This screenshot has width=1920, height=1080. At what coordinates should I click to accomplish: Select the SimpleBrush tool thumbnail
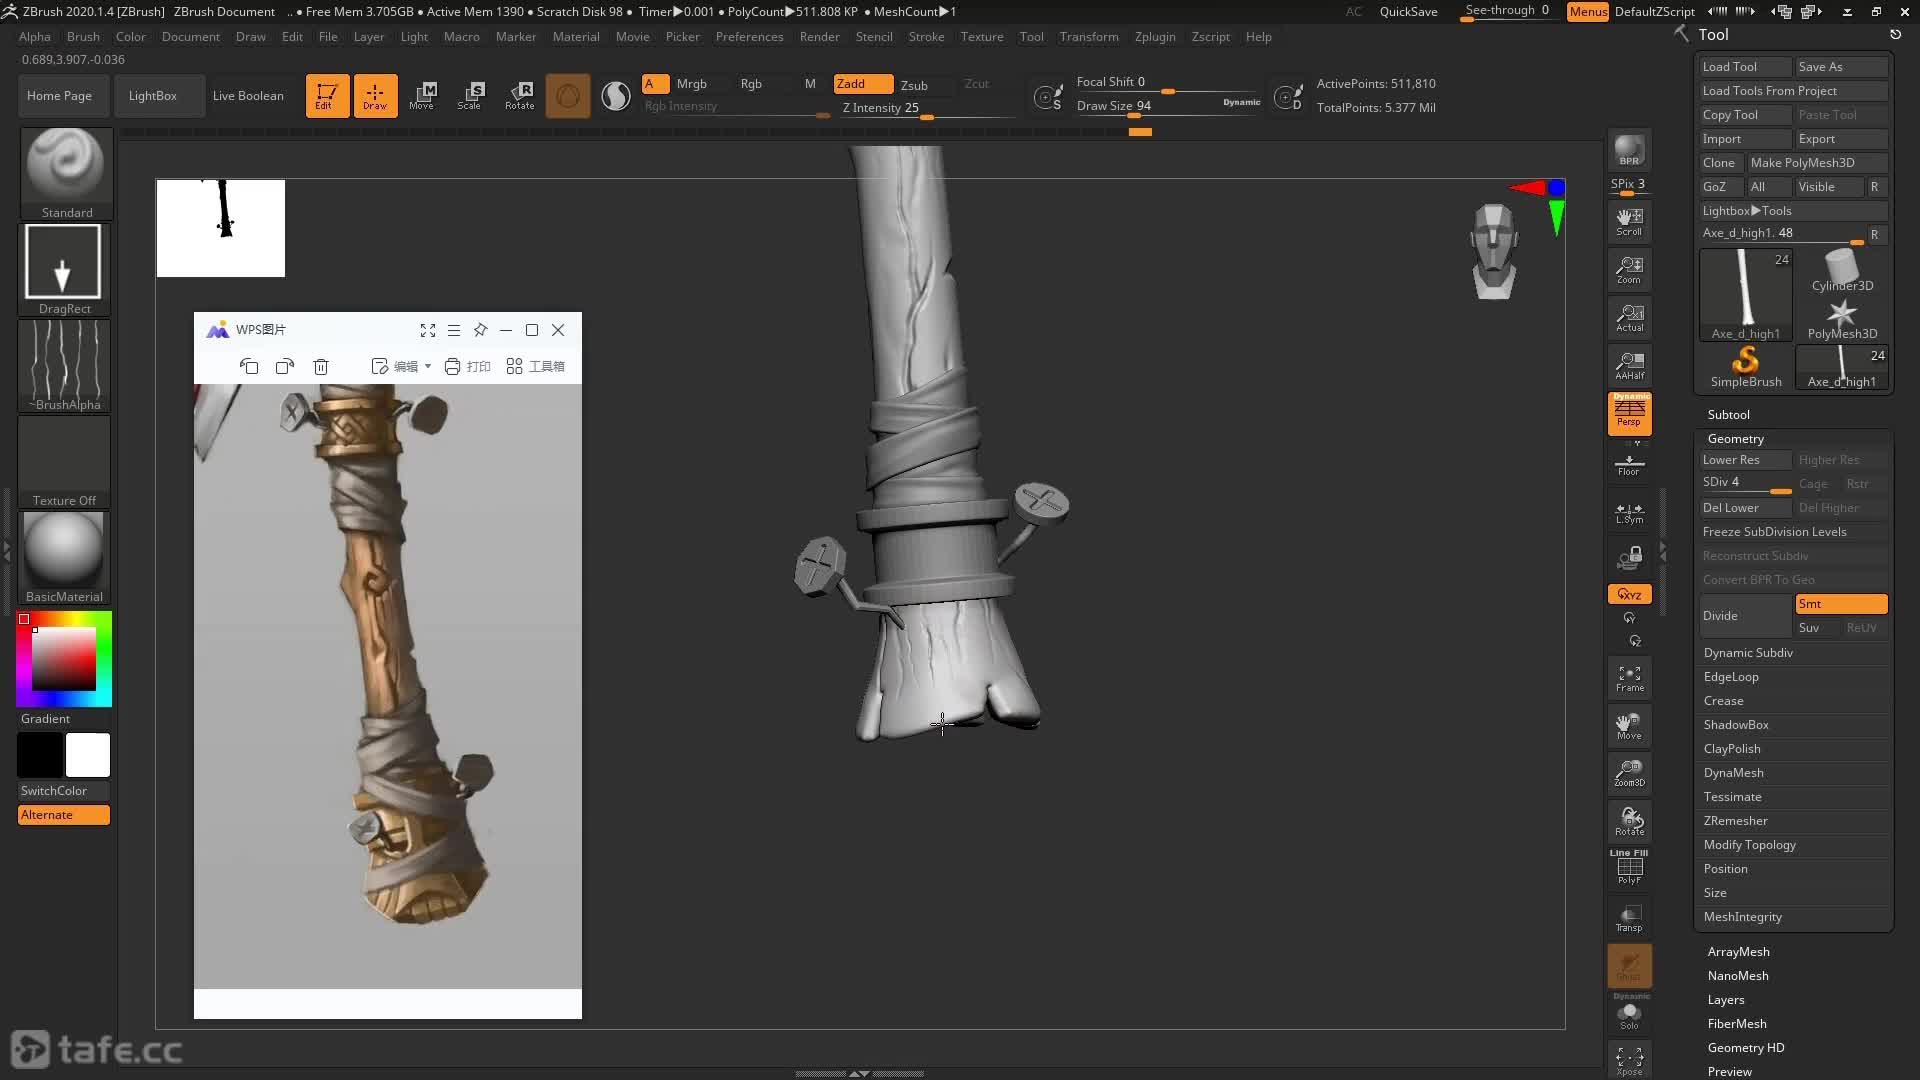(x=1745, y=367)
